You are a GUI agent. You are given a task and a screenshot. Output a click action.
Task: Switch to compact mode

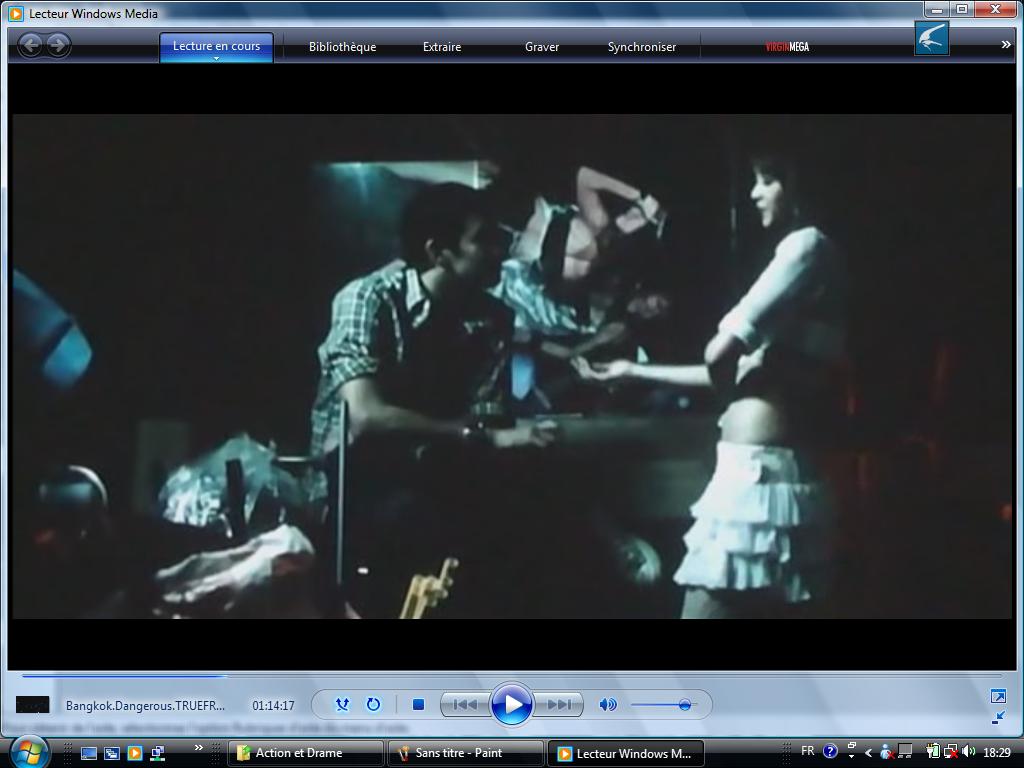click(998, 718)
